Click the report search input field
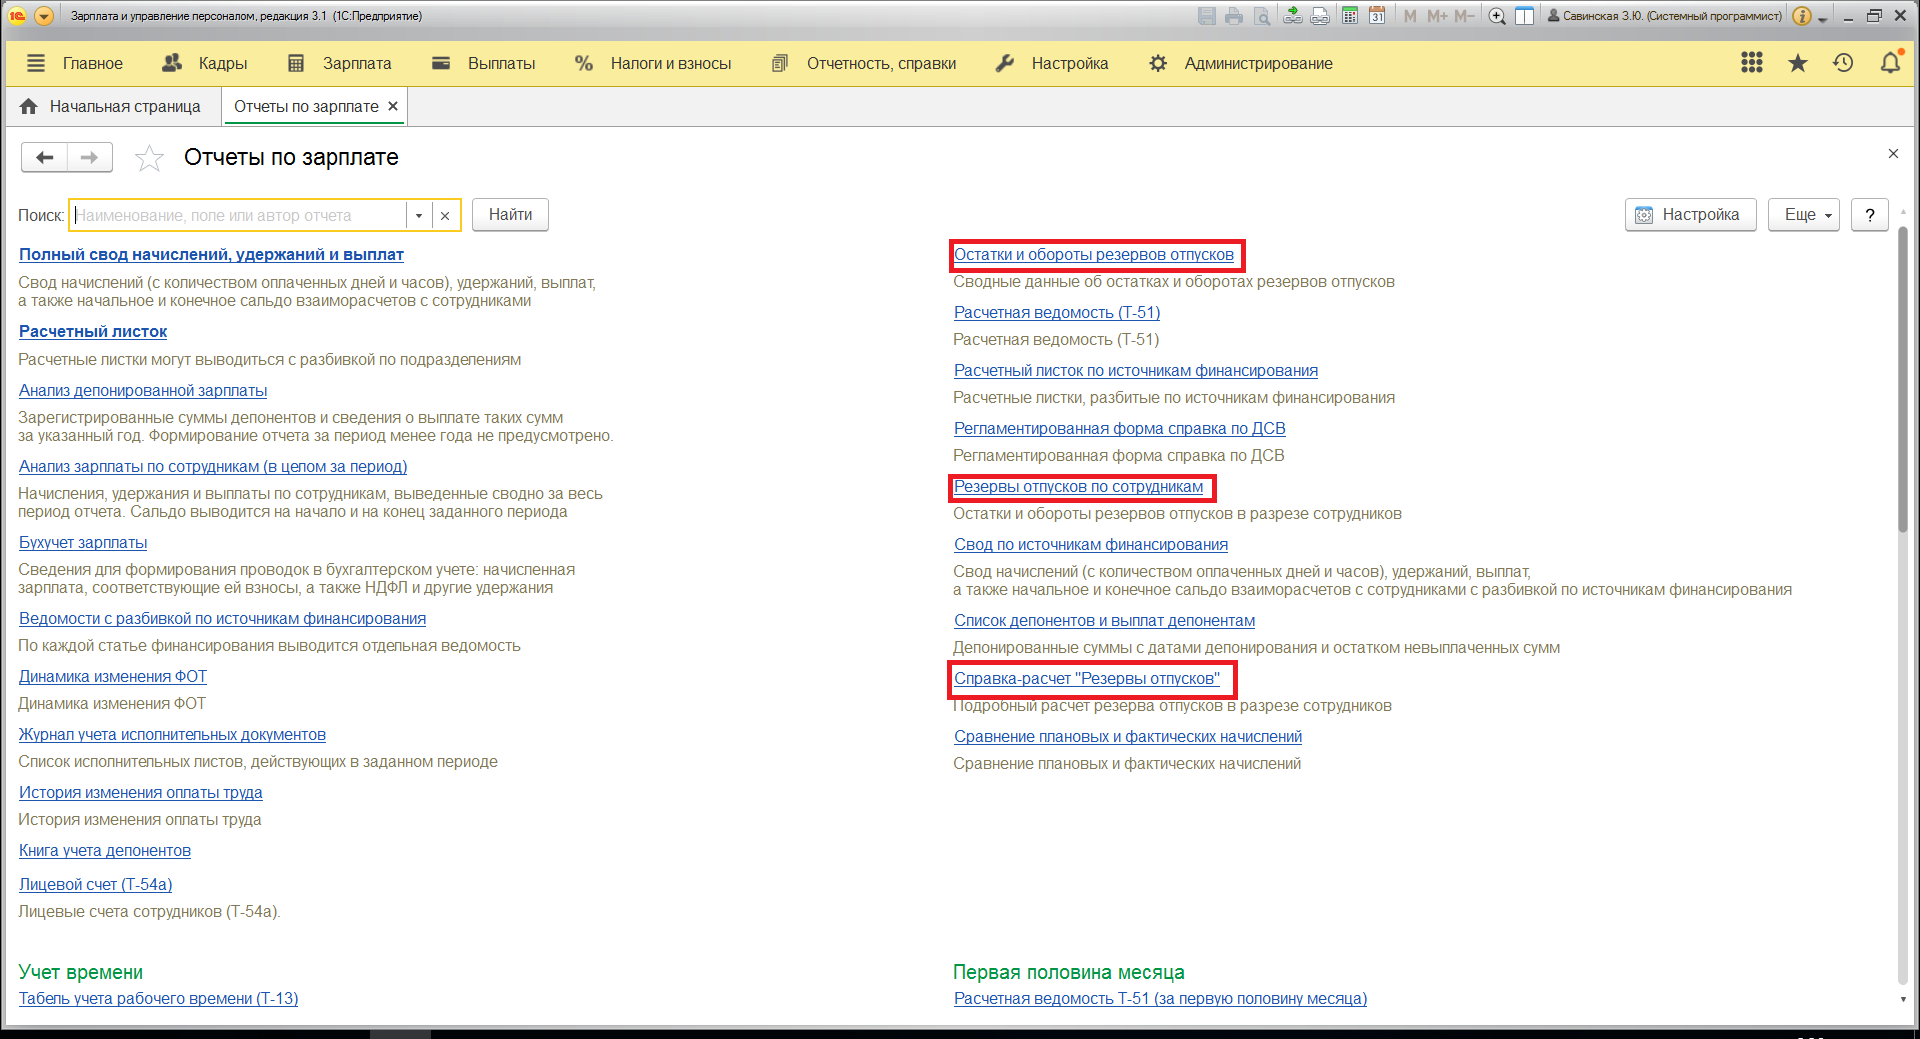1920x1039 pixels. (240, 215)
